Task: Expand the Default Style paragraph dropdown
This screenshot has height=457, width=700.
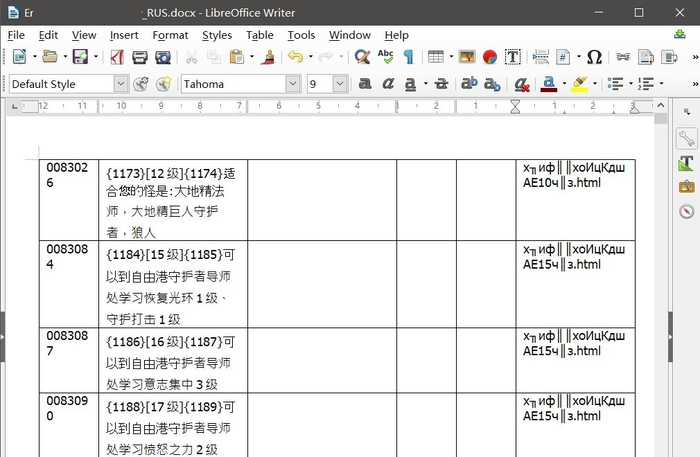Action: pos(121,84)
